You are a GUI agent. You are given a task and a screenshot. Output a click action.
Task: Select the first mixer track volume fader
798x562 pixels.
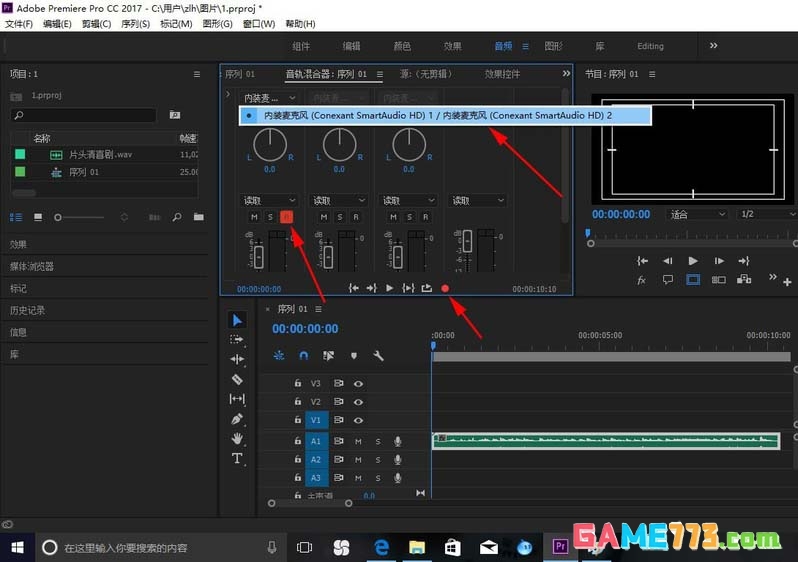(x=259, y=256)
